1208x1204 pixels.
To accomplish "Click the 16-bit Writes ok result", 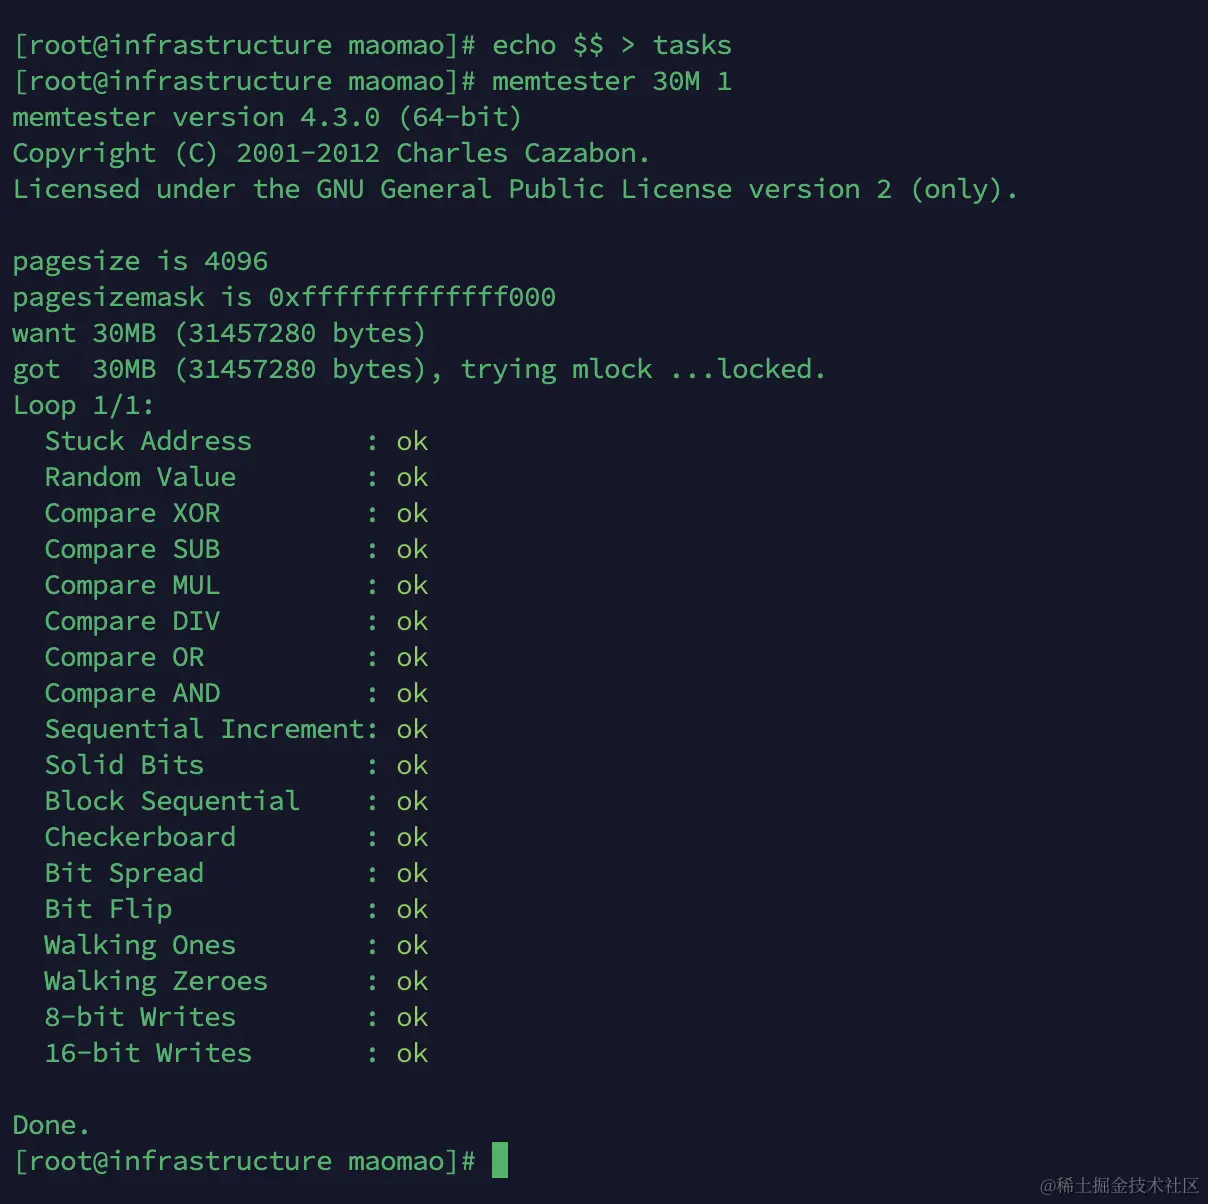I will 412,1054.
